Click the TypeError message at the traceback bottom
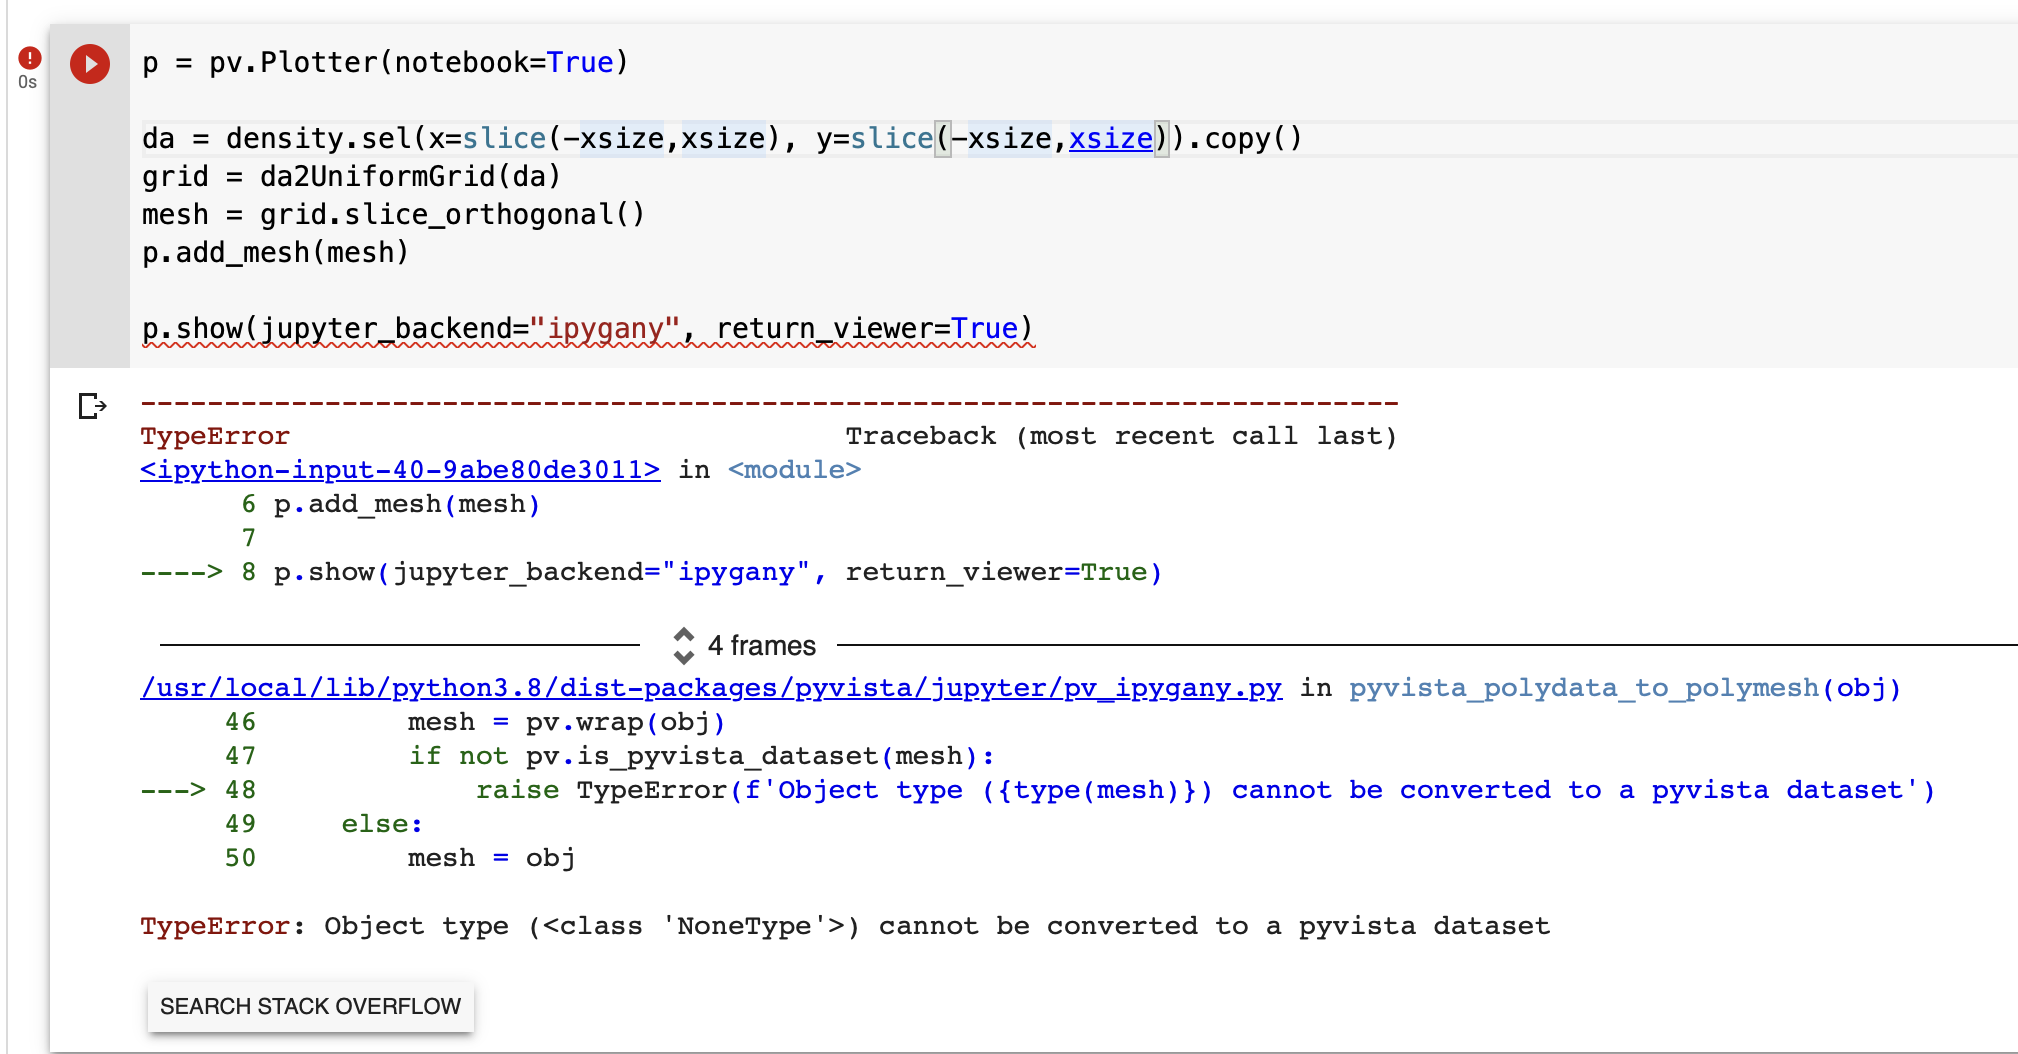Screen dimensions: 2018x1054 [x=845, y=925]
